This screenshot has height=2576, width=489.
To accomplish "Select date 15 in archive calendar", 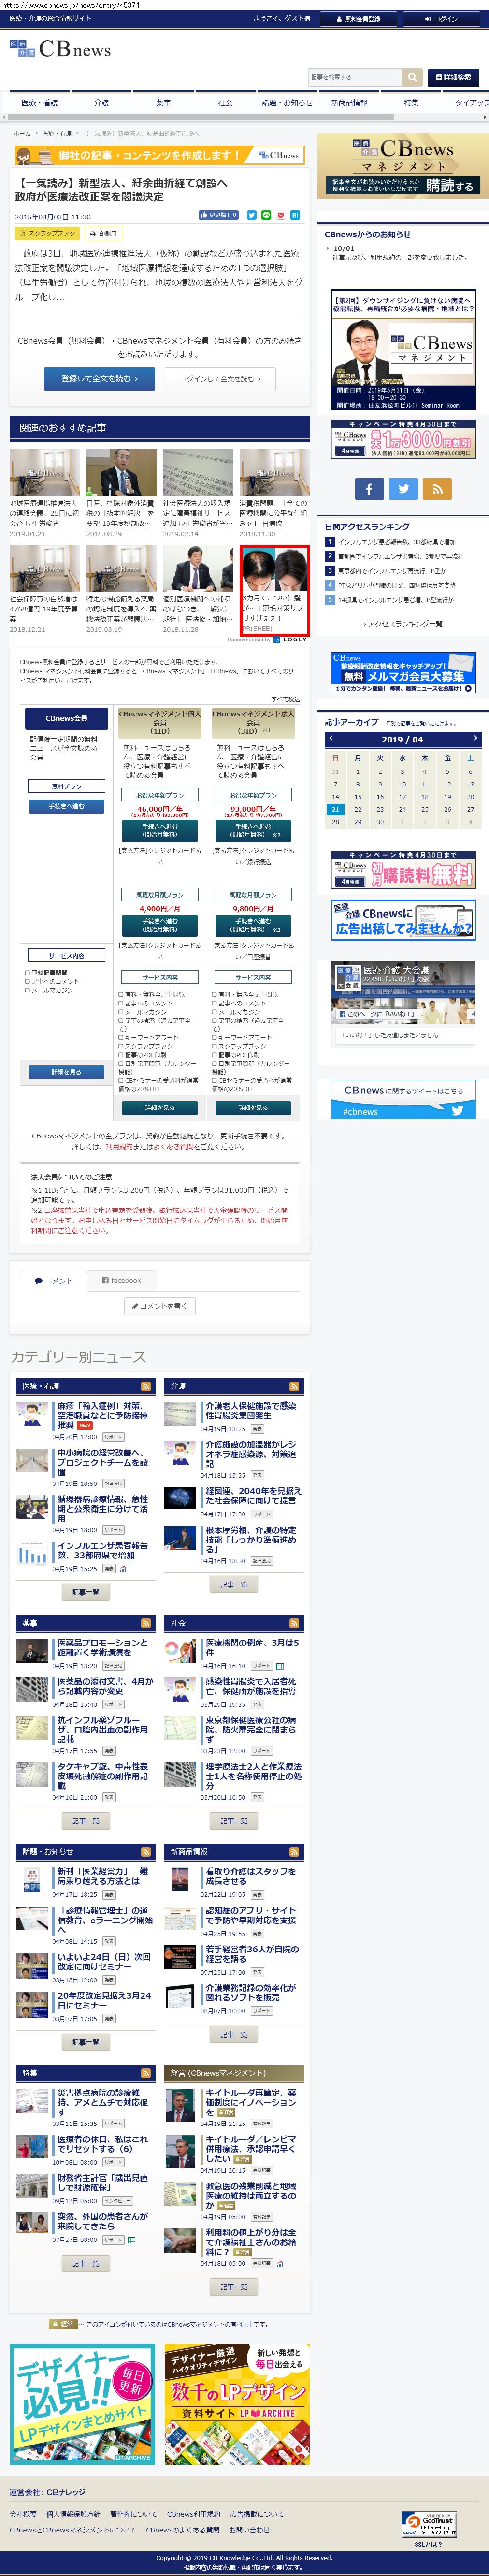I will pos(358,797).
